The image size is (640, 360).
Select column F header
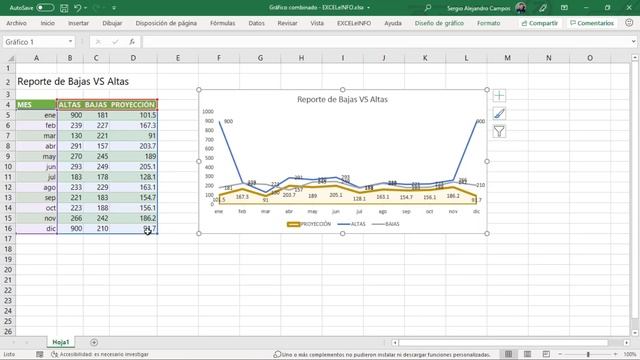[x=219, y=58]
